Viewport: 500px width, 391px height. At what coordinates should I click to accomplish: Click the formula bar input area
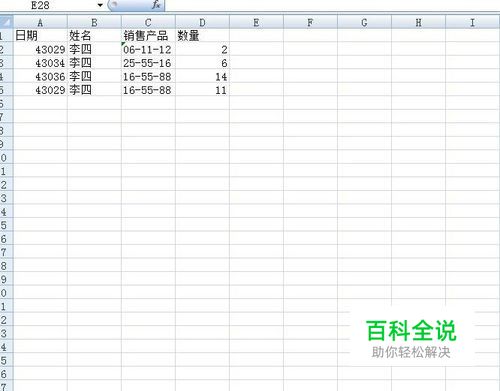coord(332,5)
